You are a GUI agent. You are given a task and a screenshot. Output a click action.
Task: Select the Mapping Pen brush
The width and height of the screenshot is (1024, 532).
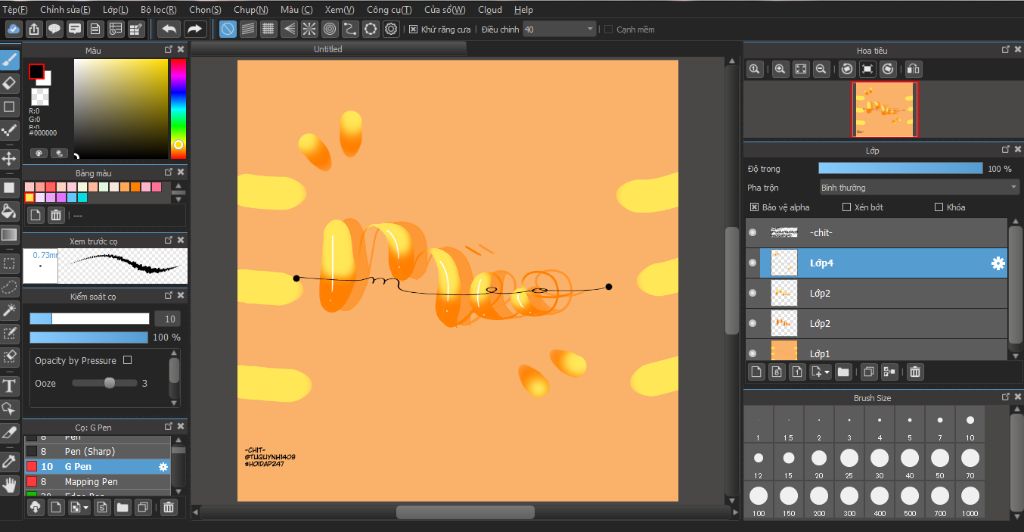pos(97,482)
